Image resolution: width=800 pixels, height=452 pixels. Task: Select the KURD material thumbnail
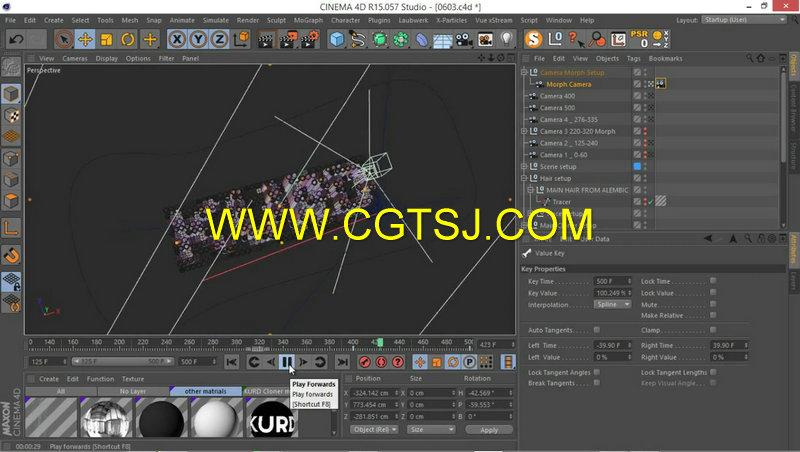click(272, 418)
